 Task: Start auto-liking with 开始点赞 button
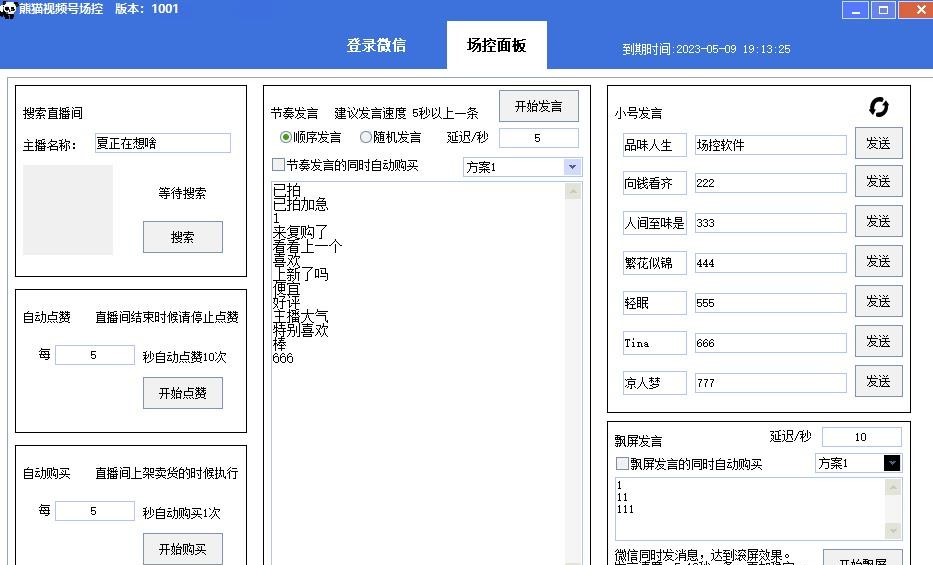click(183, 393)
